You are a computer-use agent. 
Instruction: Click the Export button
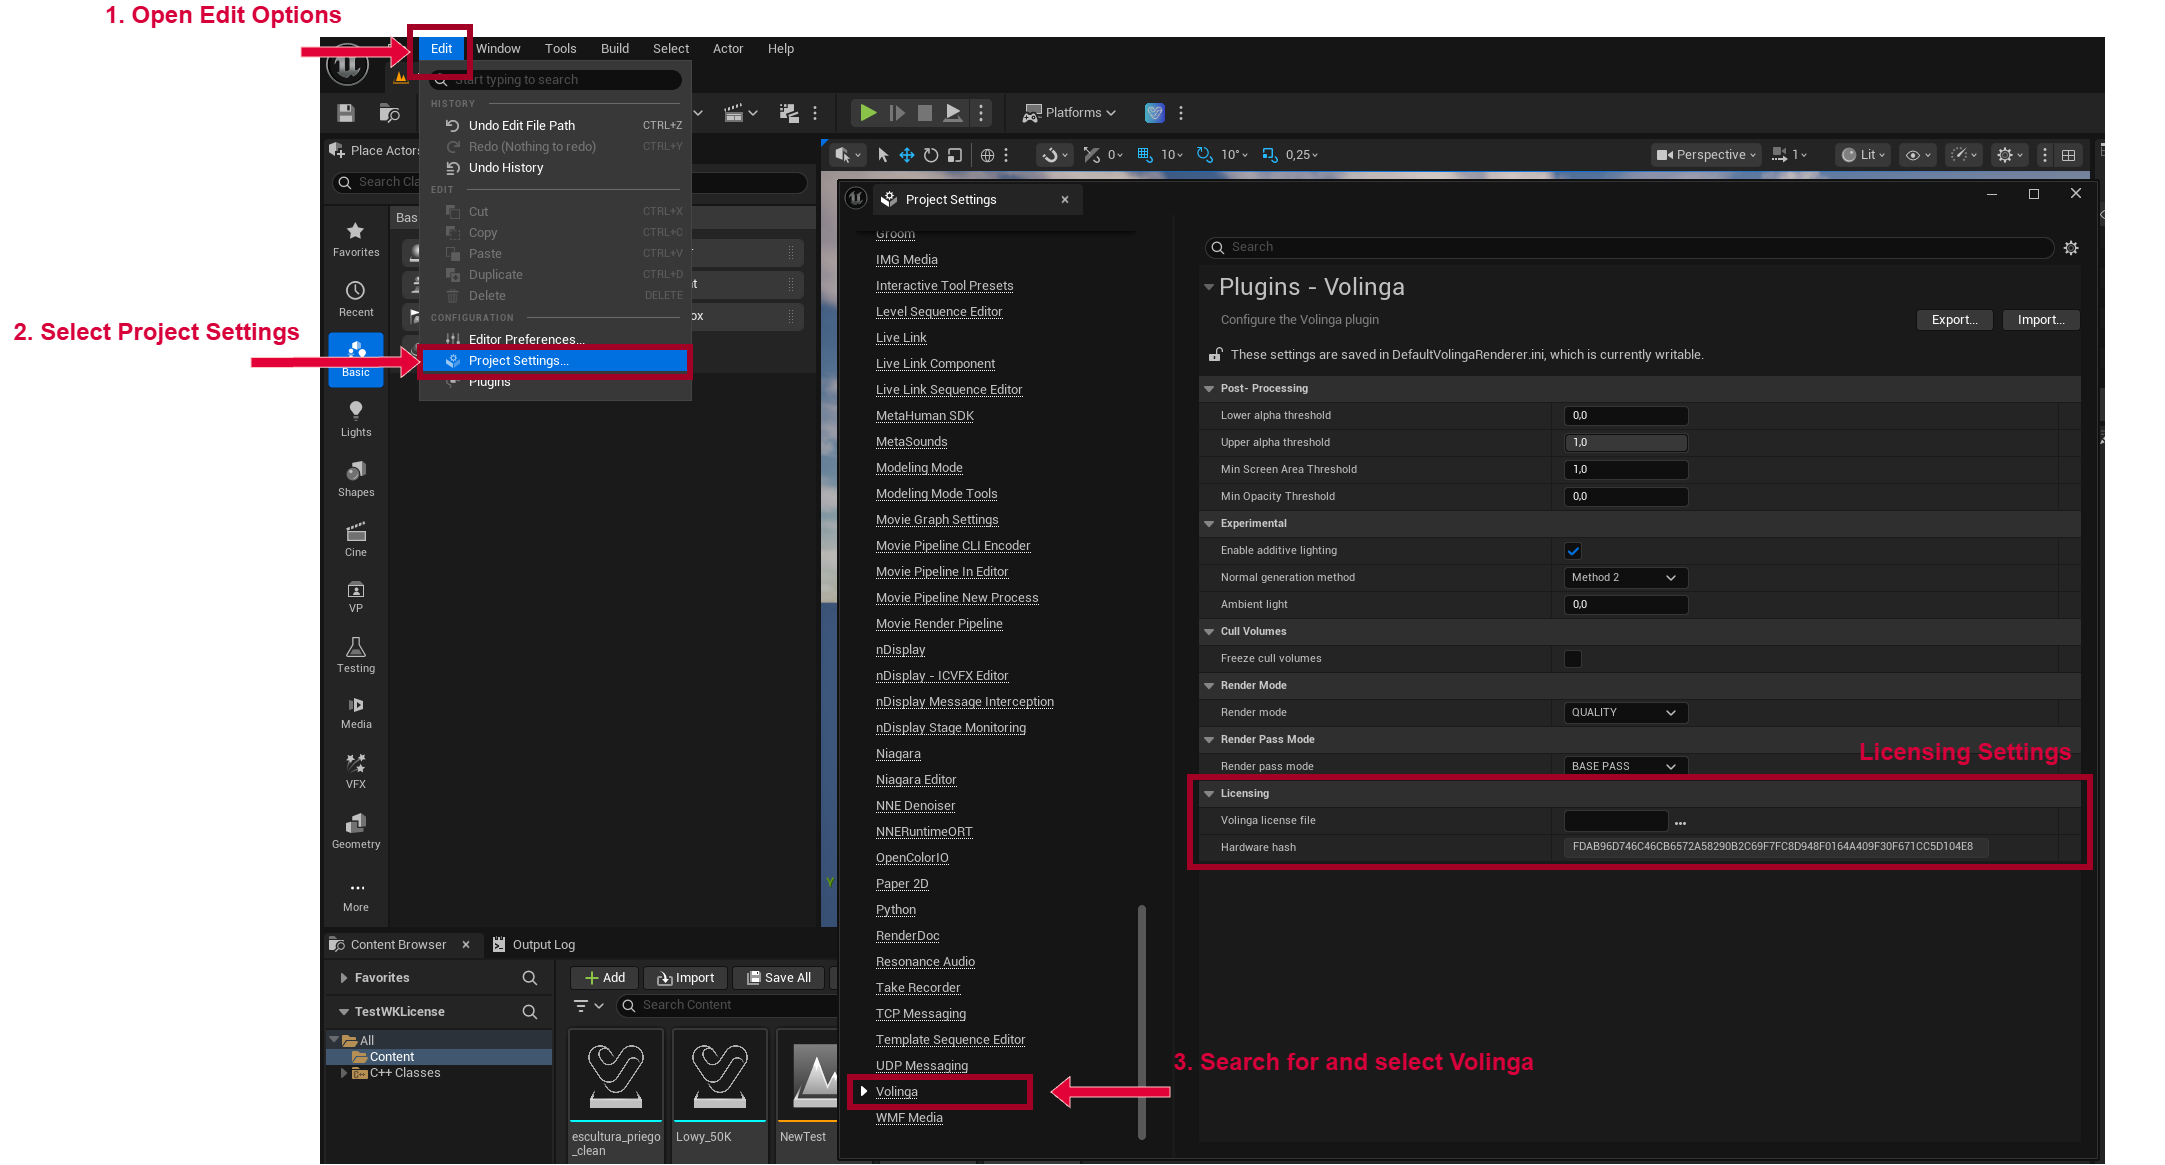pyautogui.click(x=1954, y=320)
